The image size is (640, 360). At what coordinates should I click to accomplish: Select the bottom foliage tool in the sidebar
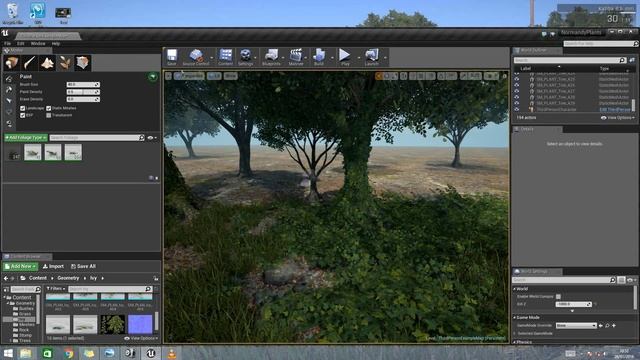[x=9, y=123]
